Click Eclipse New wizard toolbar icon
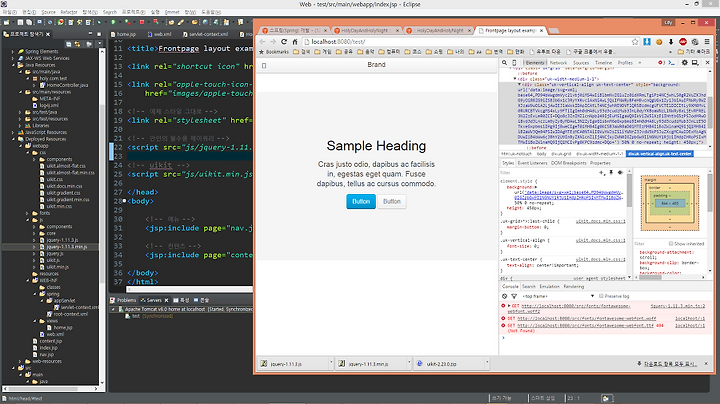 (6, 22)
